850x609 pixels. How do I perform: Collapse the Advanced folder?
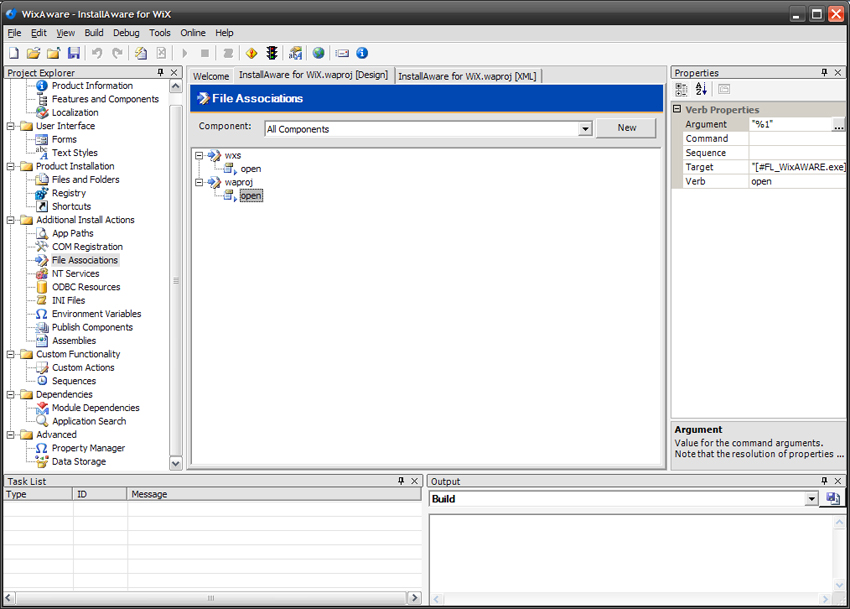[11, 434]
